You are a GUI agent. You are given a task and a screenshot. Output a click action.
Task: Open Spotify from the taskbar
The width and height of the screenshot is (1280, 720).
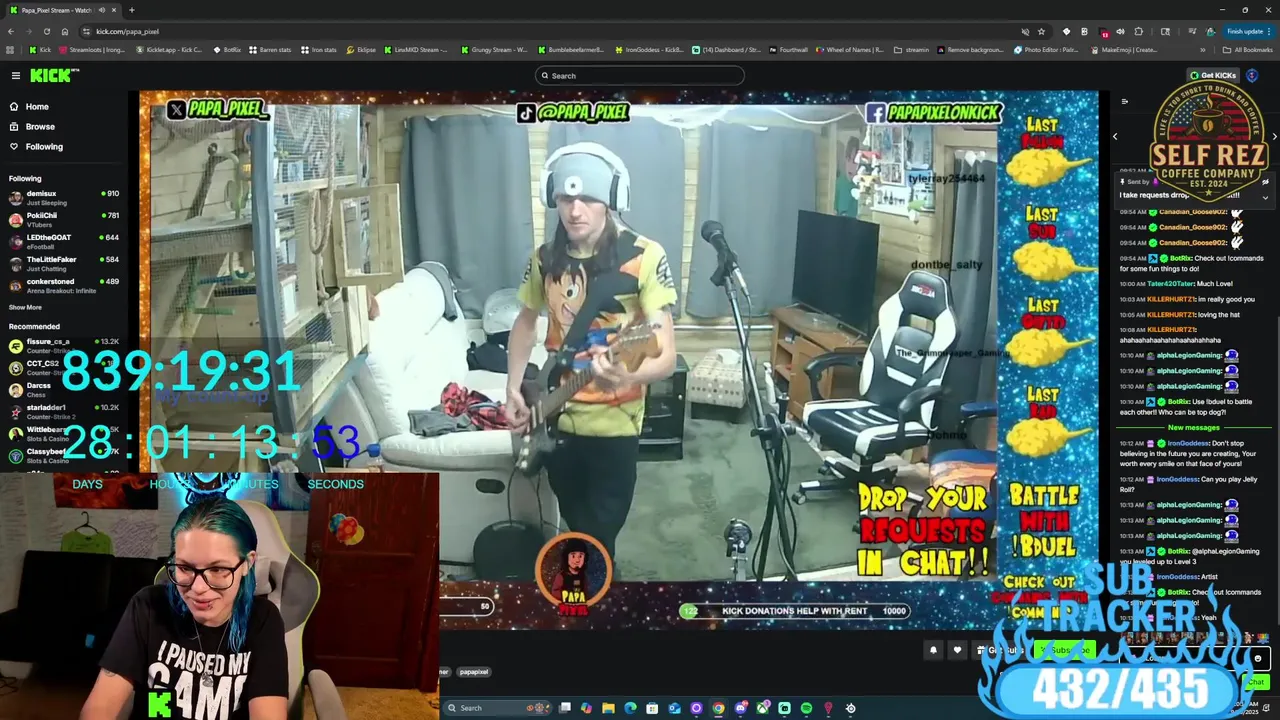[806, 708]
